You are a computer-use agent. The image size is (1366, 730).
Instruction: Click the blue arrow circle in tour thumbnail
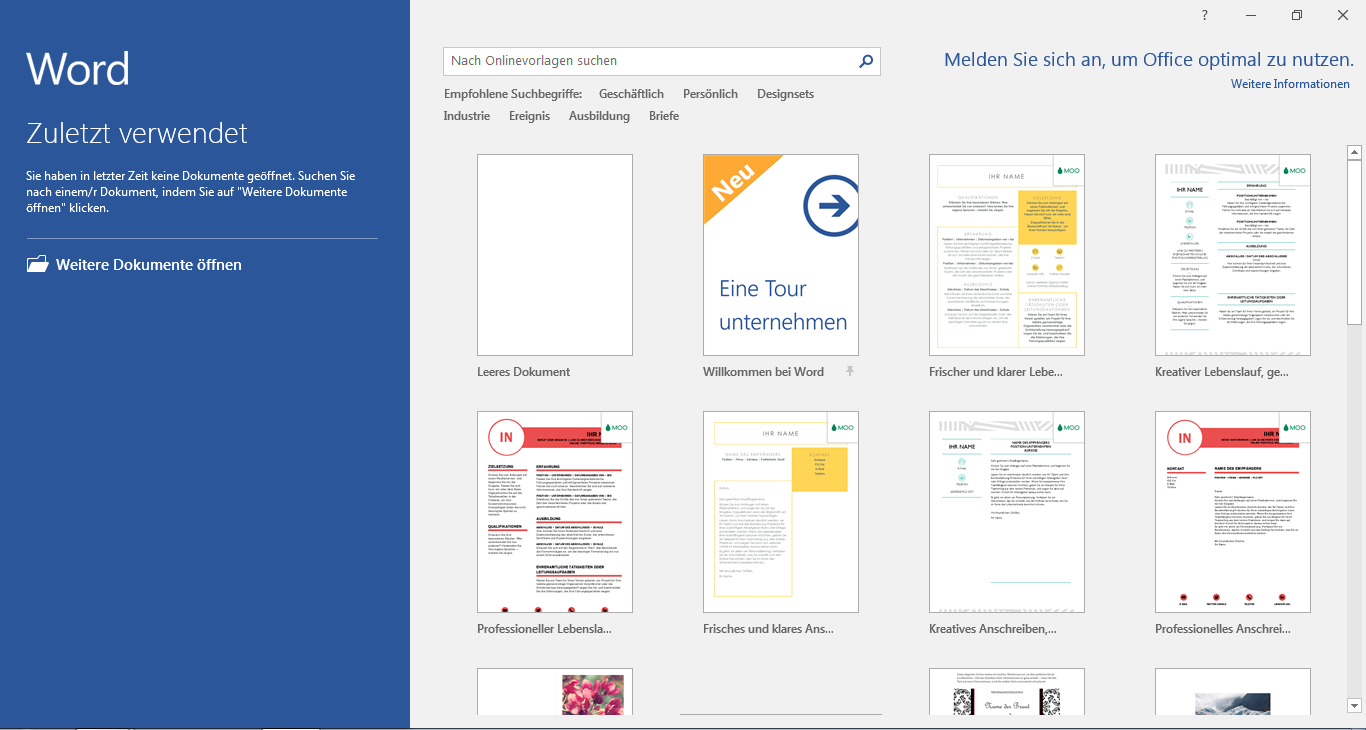tap(830, 207)
